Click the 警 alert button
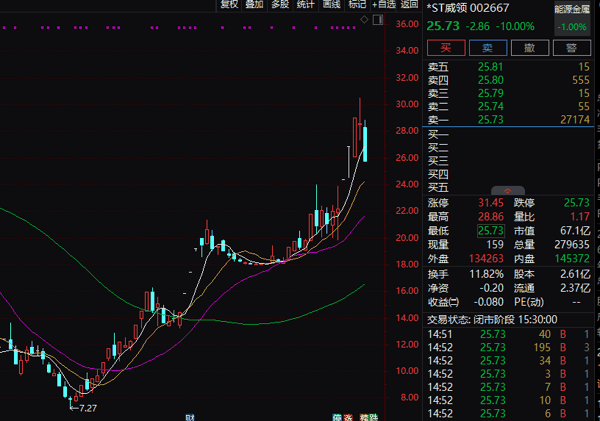Viewport: 600px width, 421px height. [x=572, y=48]
